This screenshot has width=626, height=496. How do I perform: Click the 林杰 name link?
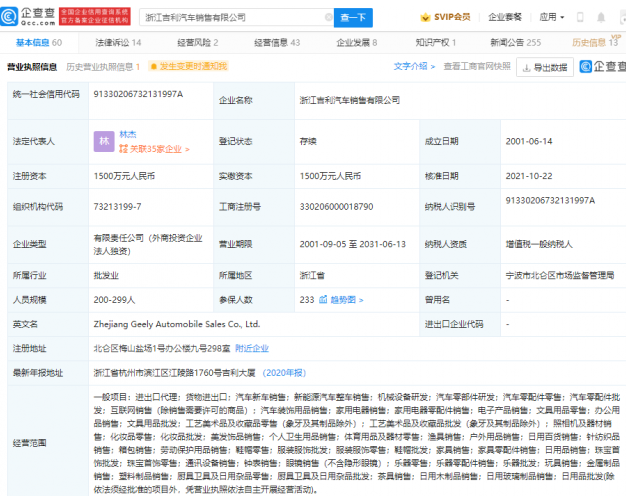tap(128, 134)
